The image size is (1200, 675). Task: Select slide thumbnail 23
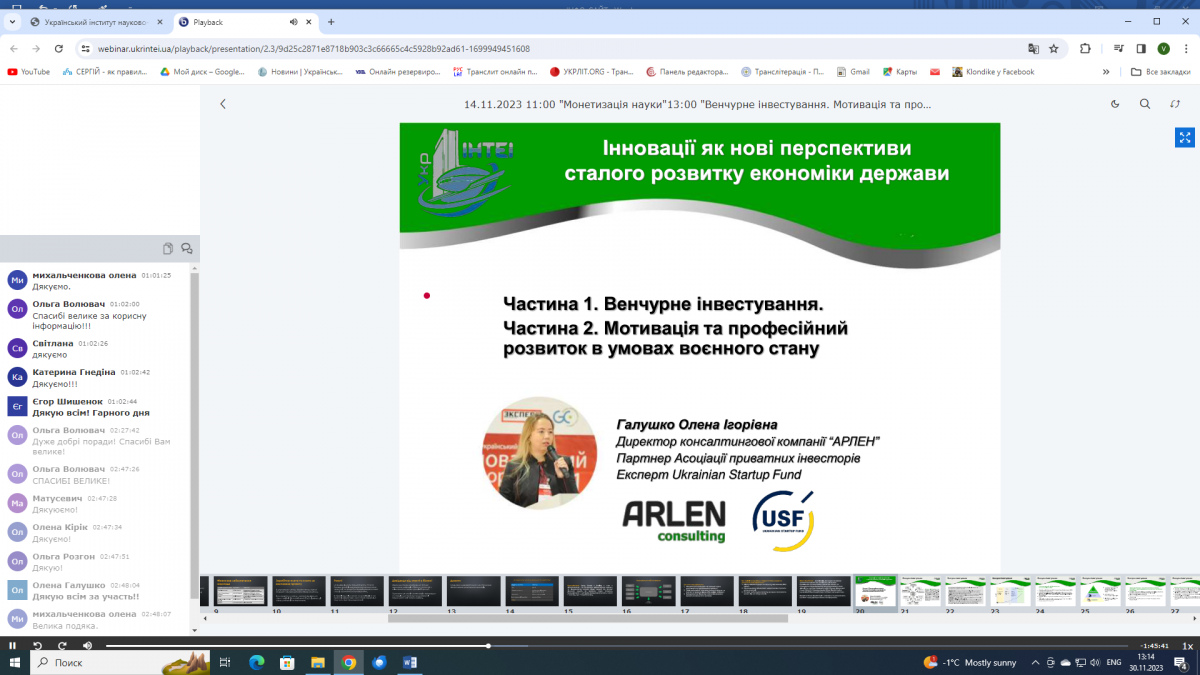coord(1011,591)
